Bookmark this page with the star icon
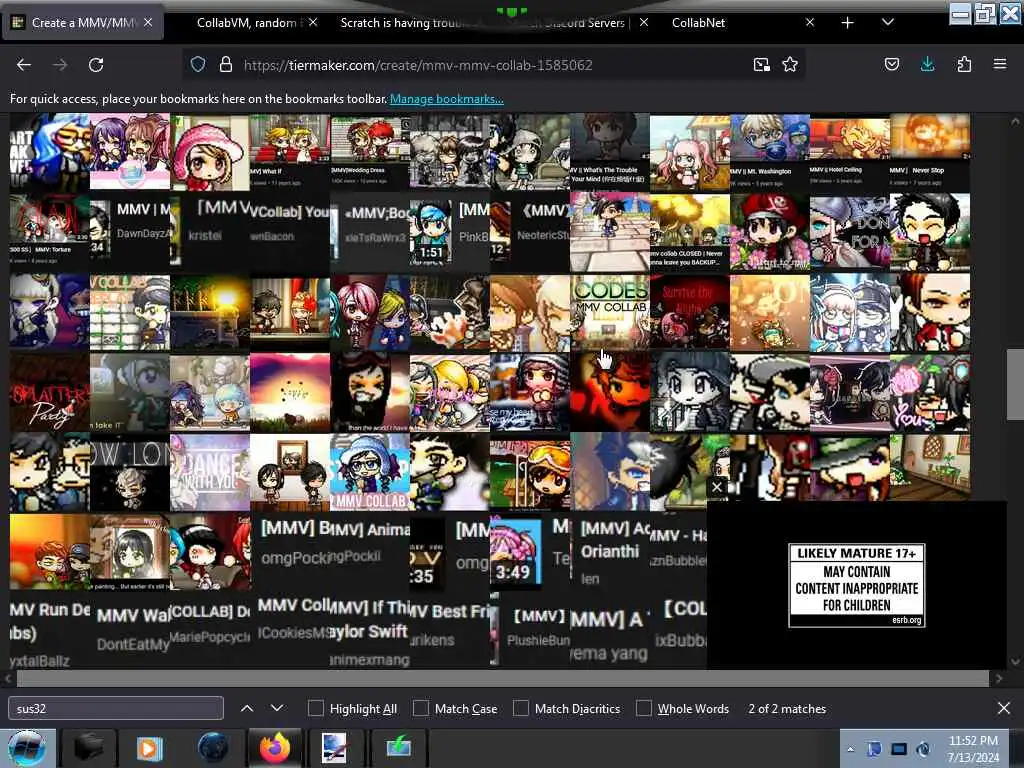 [790, 65]
